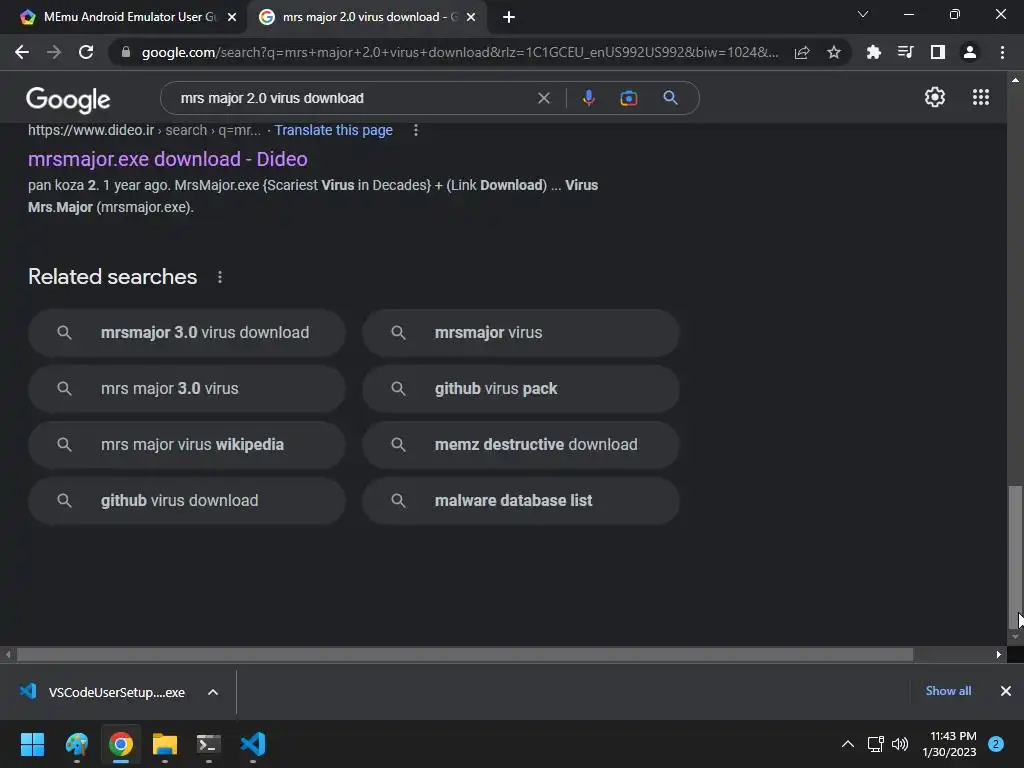1024x768 pixels.
Task: Open Chrome three-dot menu
Action: pyautogui.click(x=1002, y=52)
